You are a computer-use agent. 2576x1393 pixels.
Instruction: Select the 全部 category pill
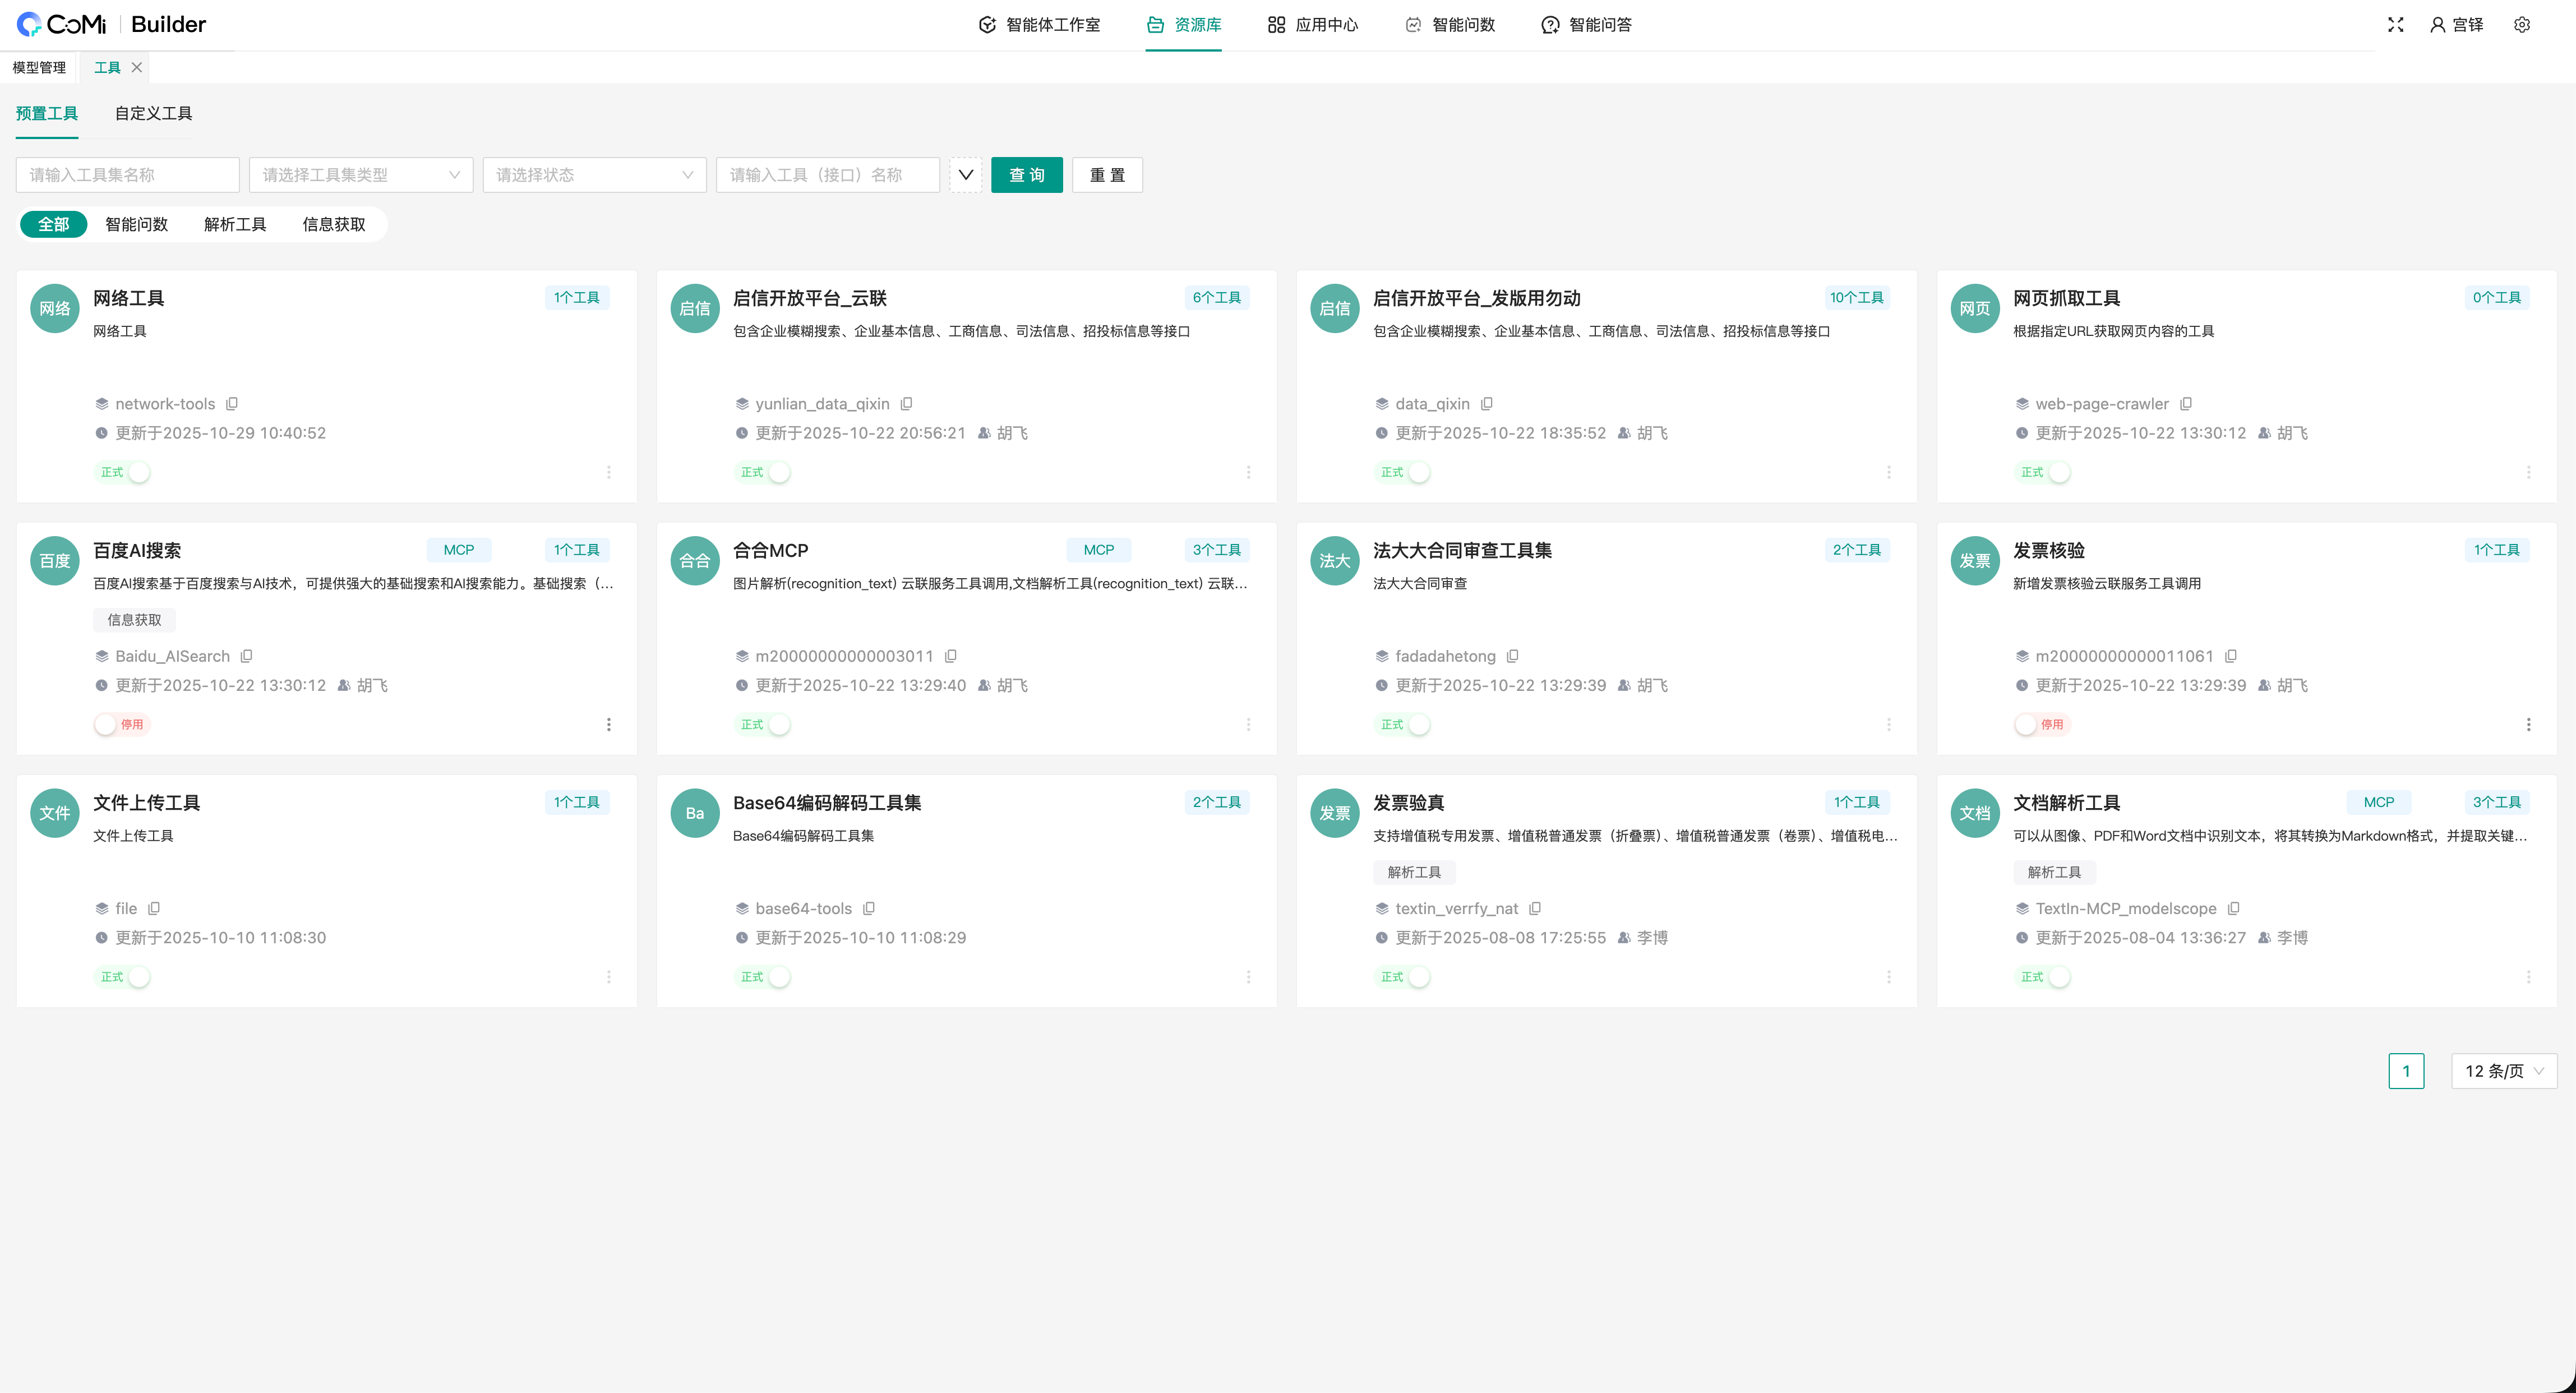54,224
